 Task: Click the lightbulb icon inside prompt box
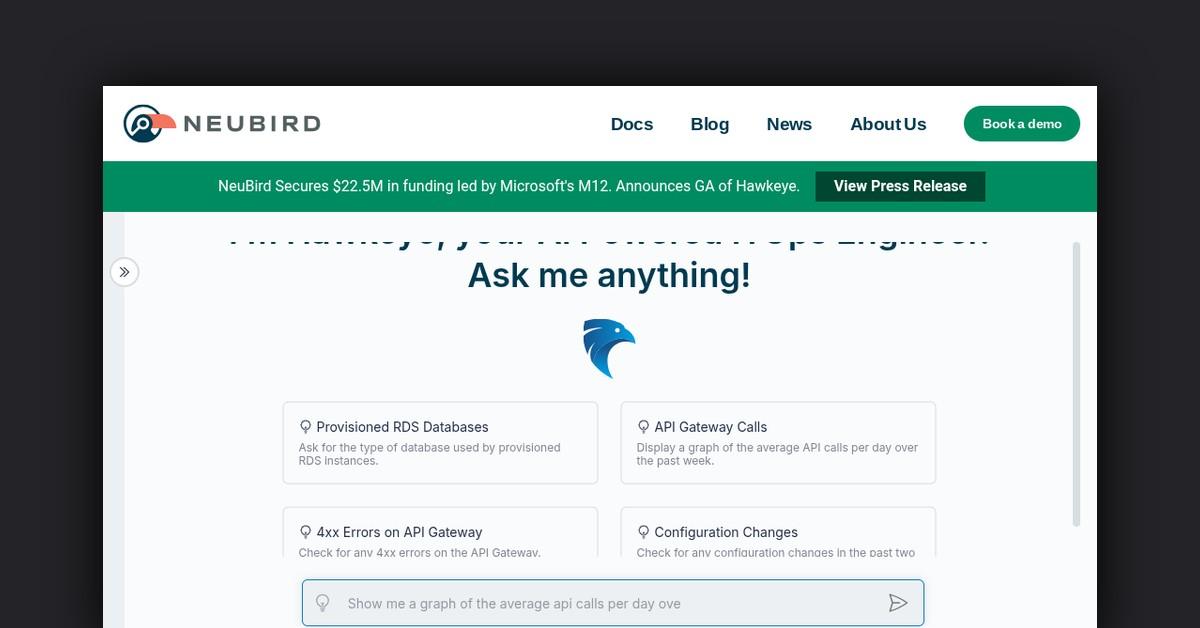pos(323,603)
